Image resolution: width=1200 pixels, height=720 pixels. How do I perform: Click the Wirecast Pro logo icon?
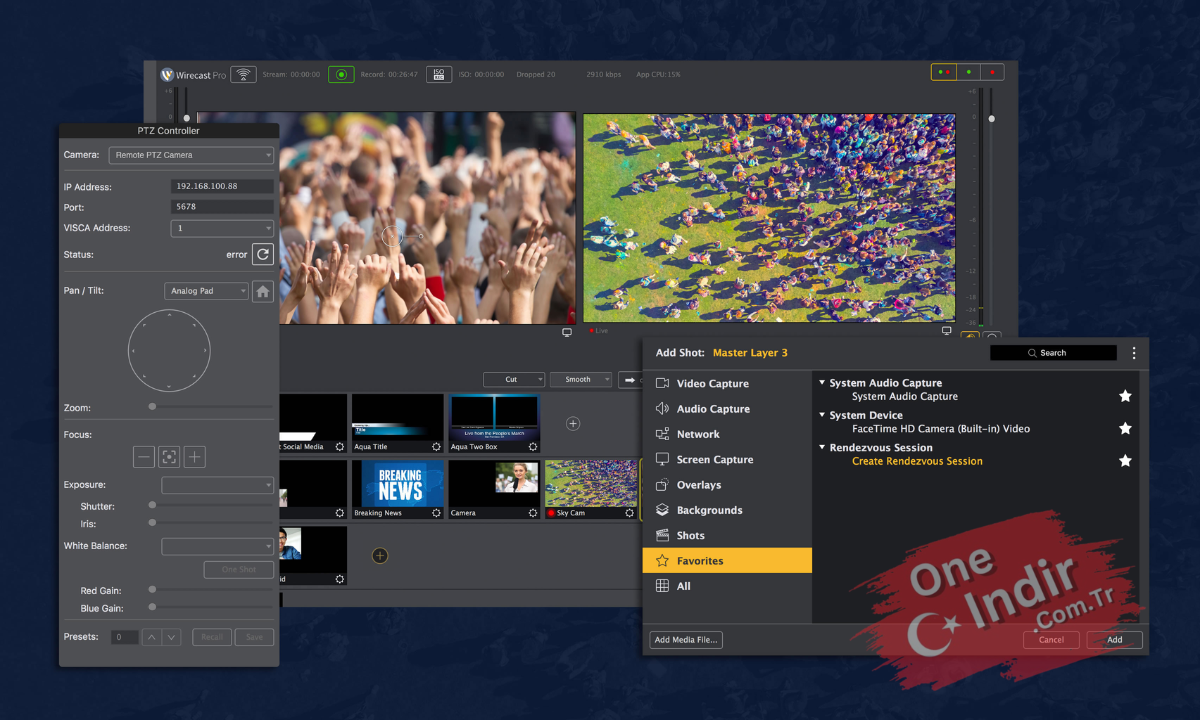click(x=168, y=74)
